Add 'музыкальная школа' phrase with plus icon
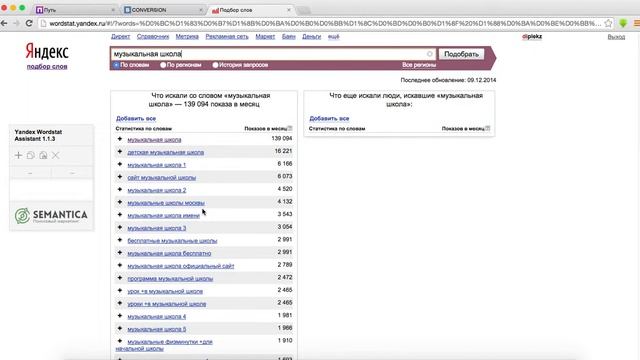Viewport: 640px width, 360px height. [120, 139]
